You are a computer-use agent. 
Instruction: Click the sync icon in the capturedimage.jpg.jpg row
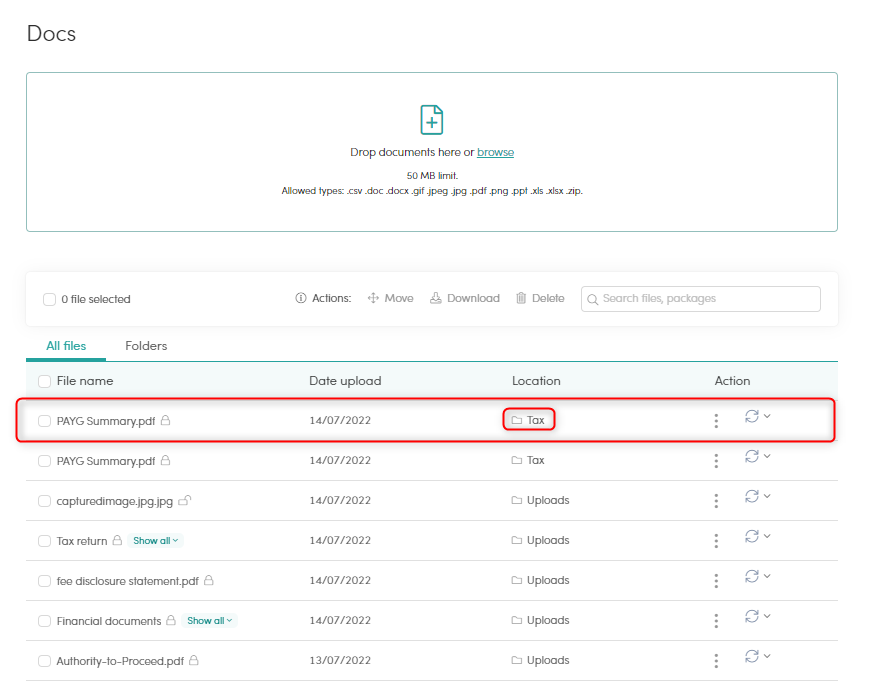pyautogui.click(x=752, y=496)
